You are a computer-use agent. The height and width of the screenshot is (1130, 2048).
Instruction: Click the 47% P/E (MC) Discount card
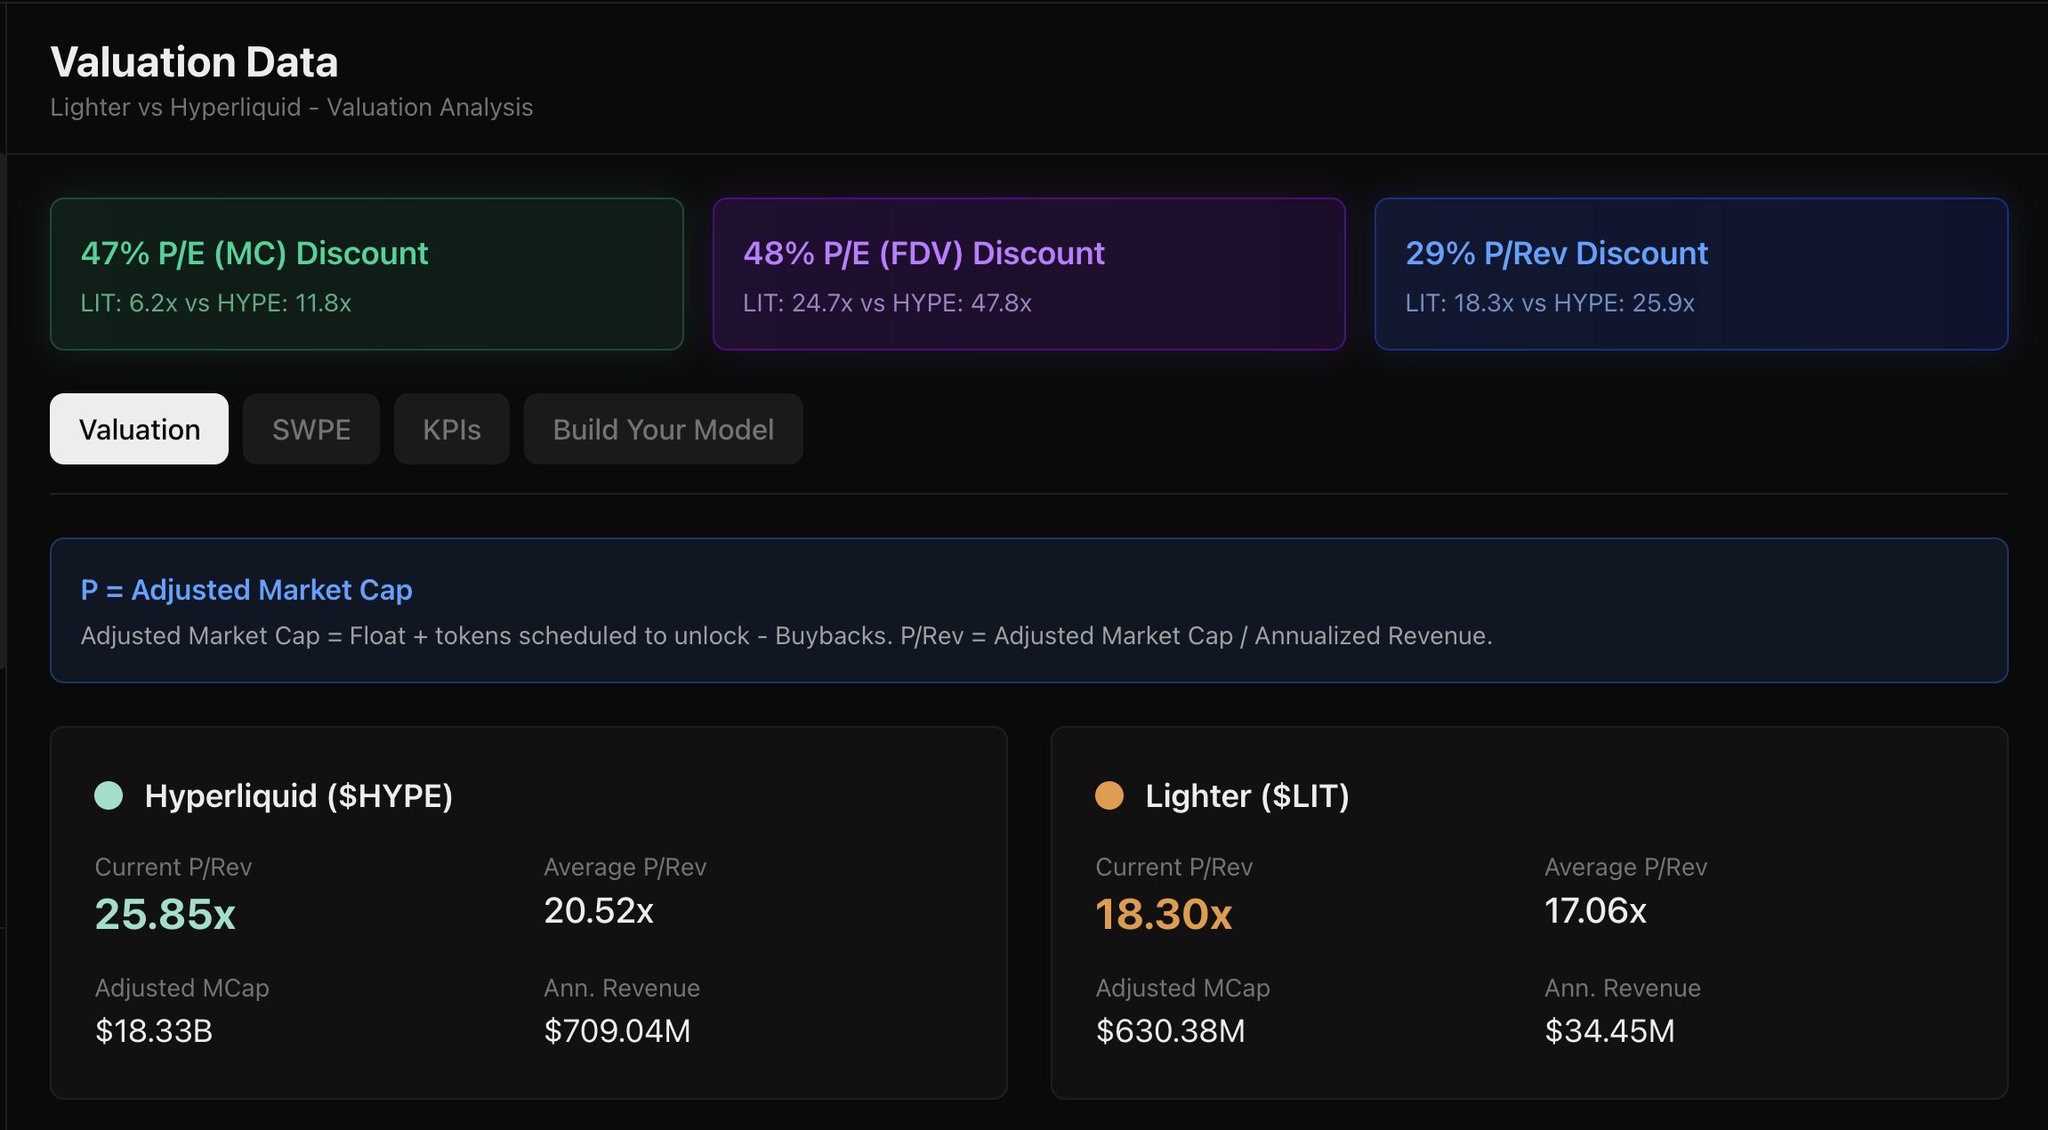pos(366,274)
